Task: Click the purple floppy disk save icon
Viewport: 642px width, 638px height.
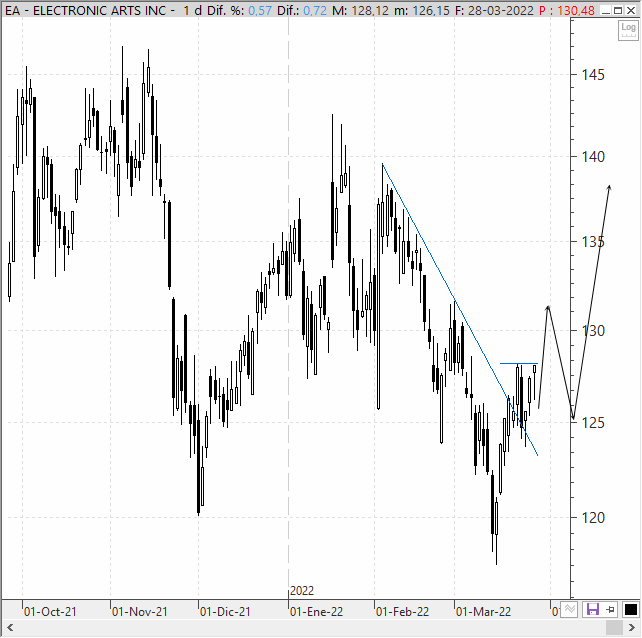Action: tap(592, 609)
